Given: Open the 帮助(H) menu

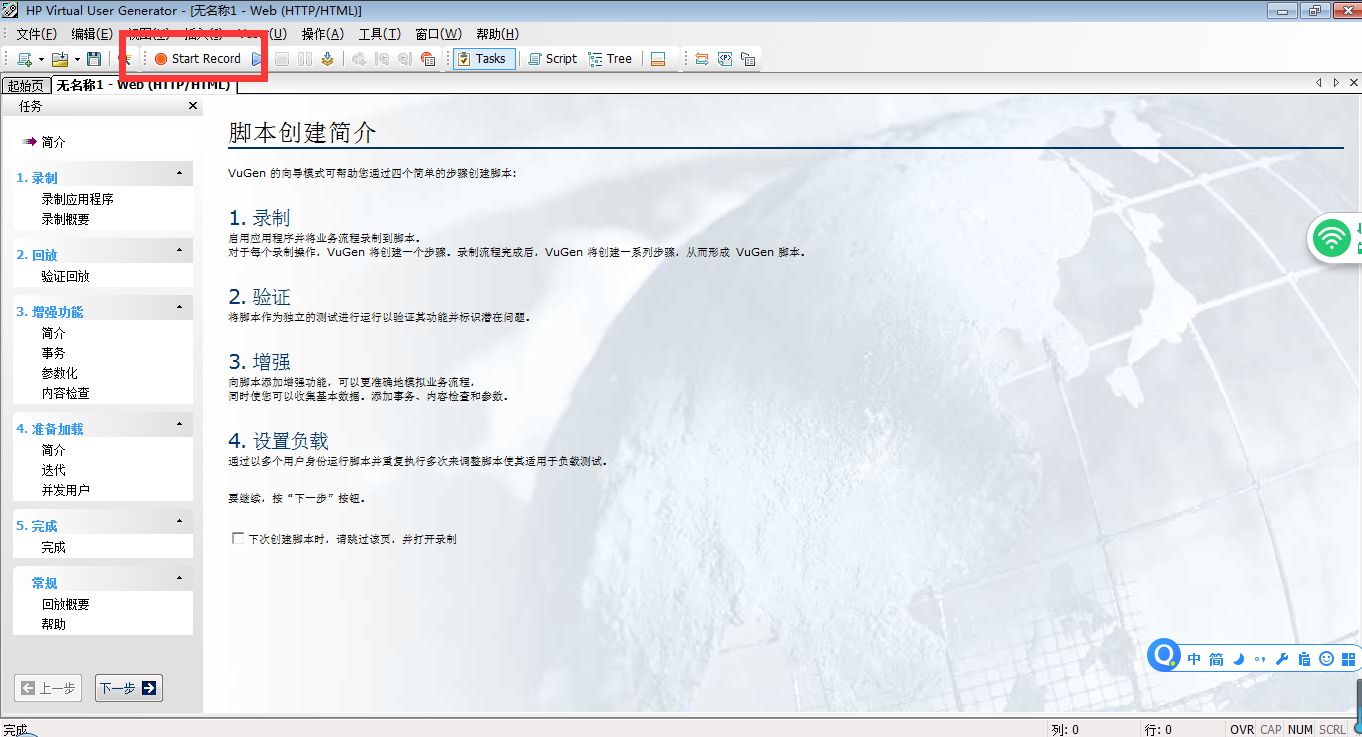Looking at the screenshot, I should click(x=497, y=34).
